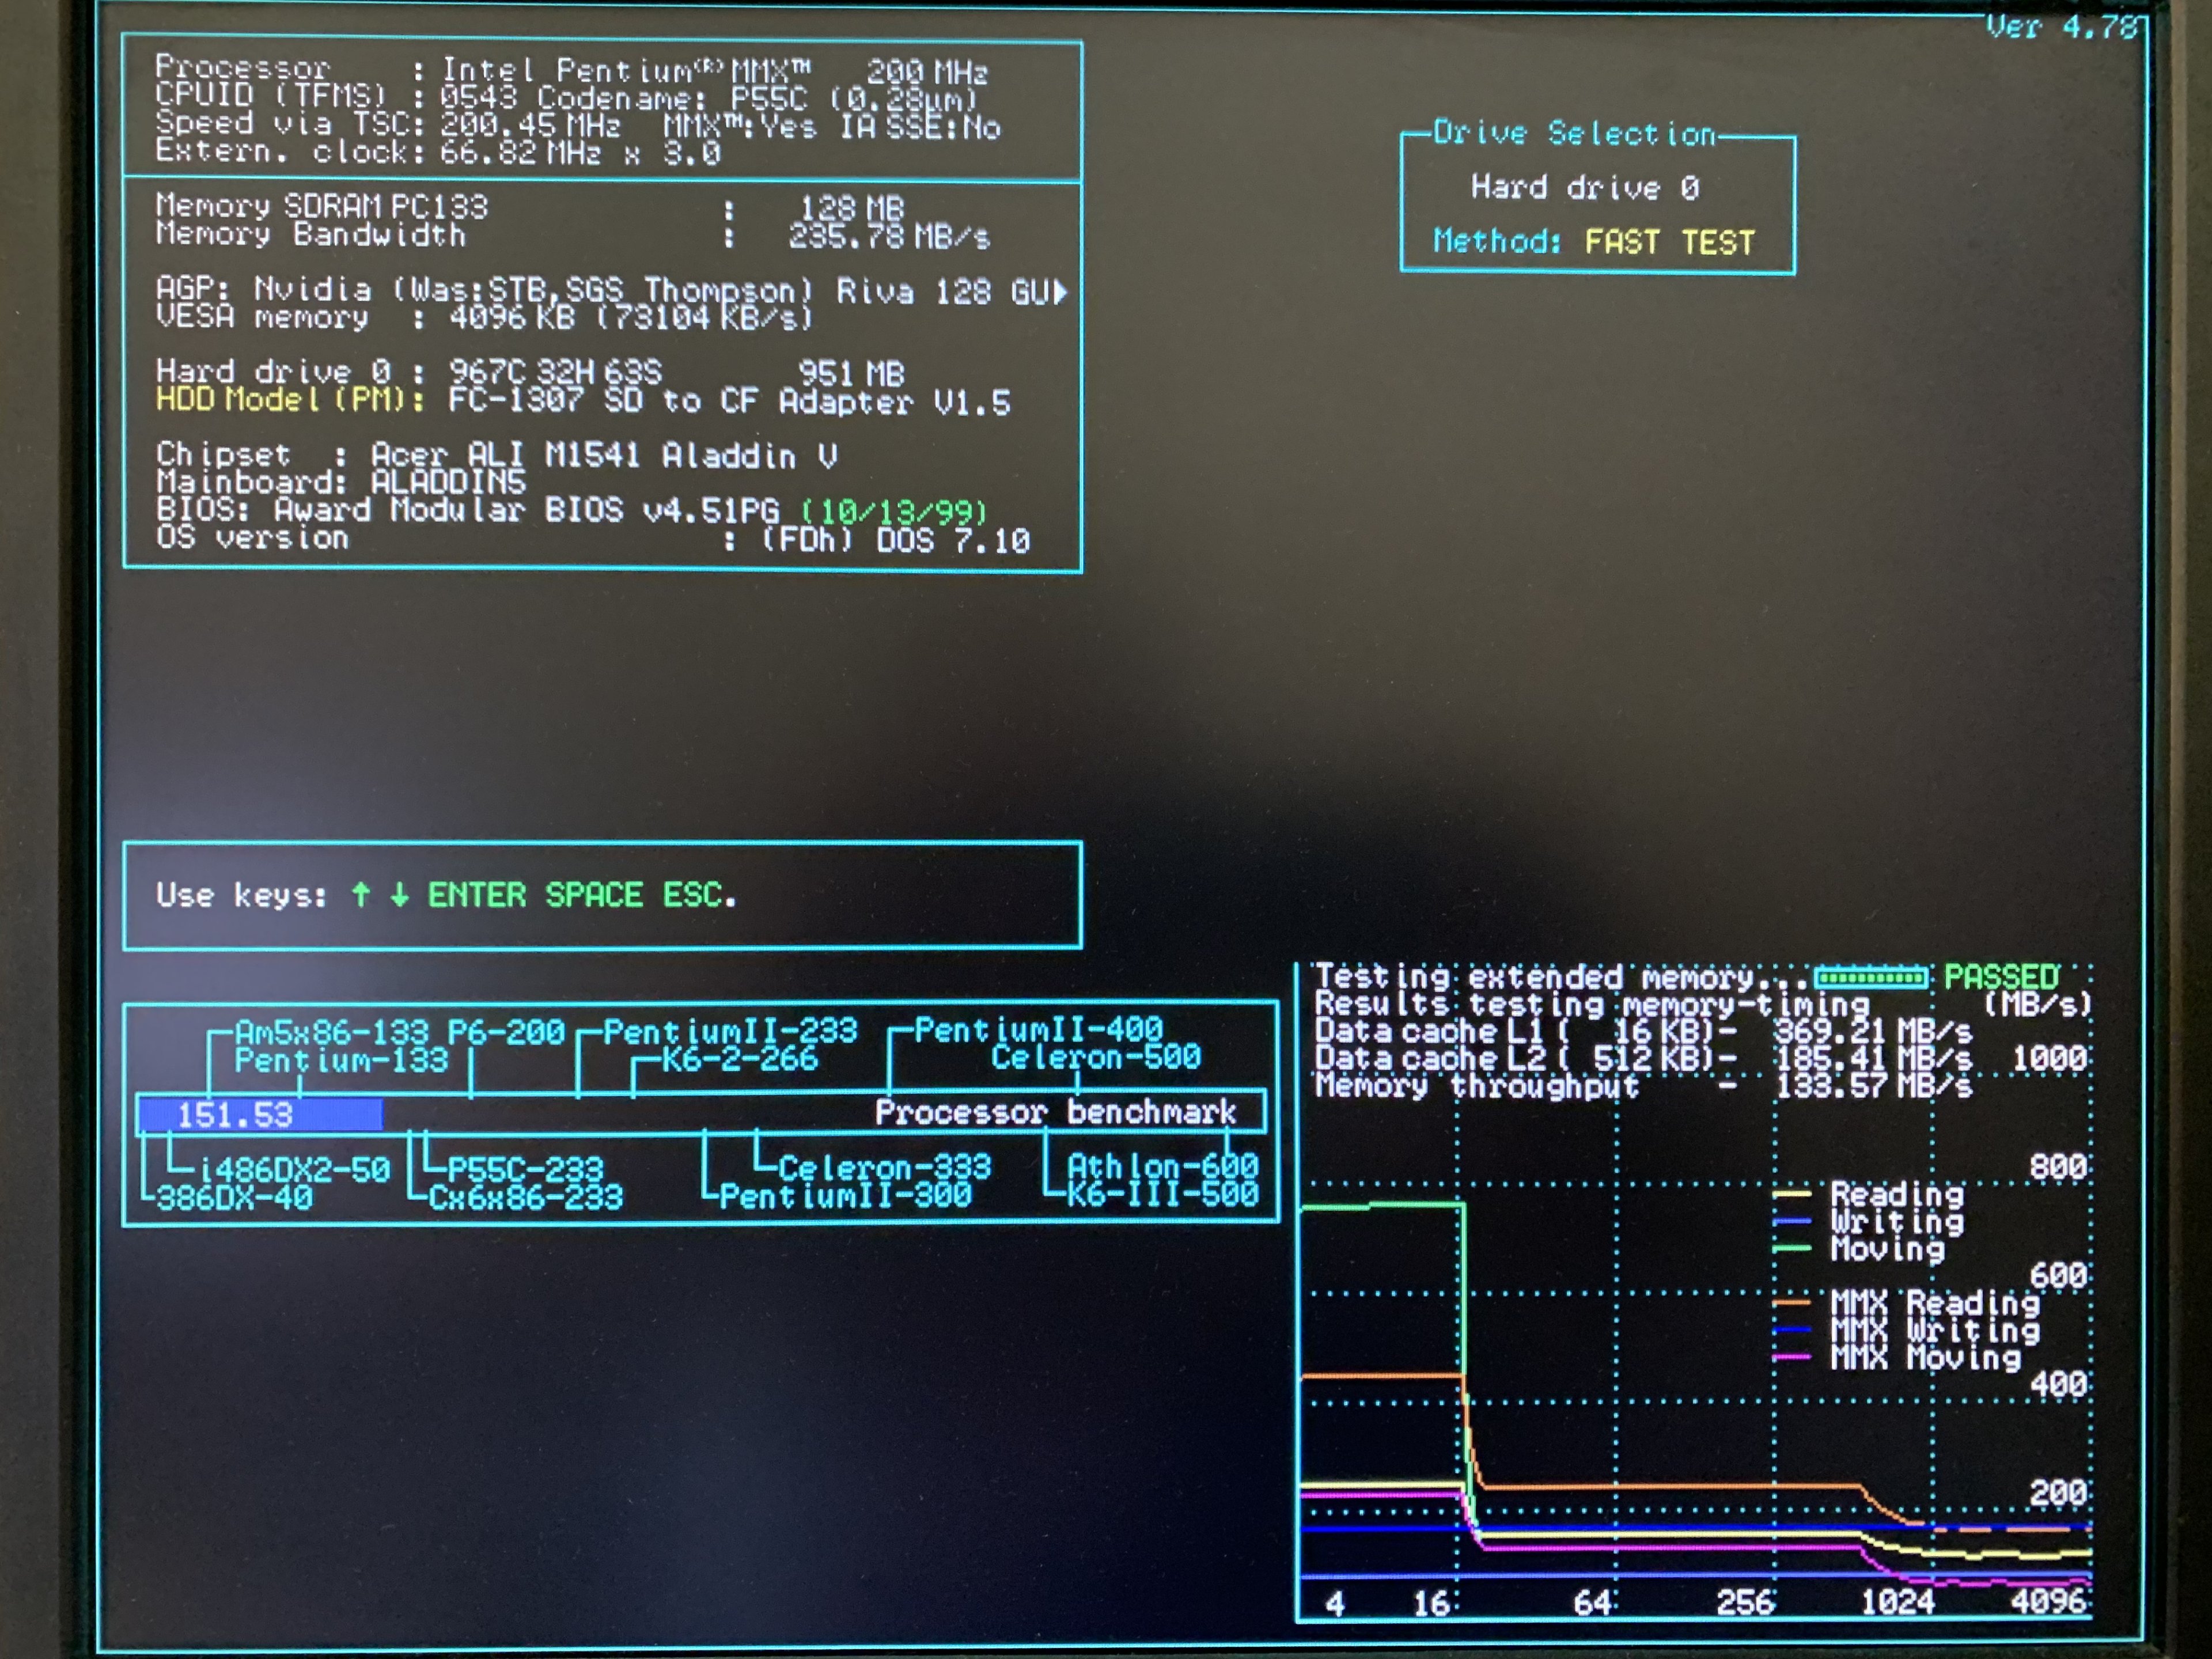Click the green Moving legend swatch

(1792, 1248)
